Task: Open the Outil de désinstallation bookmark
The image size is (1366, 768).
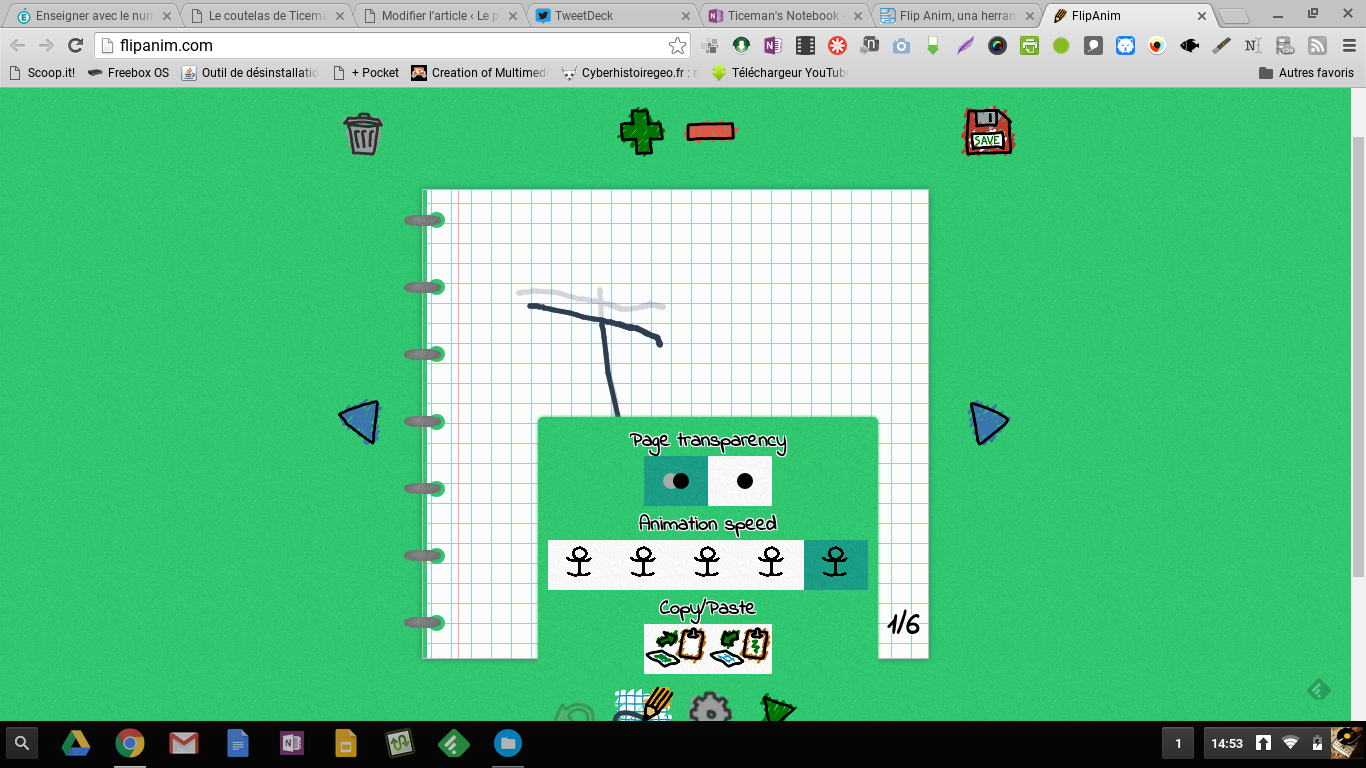Action: (x=250, y=73)
